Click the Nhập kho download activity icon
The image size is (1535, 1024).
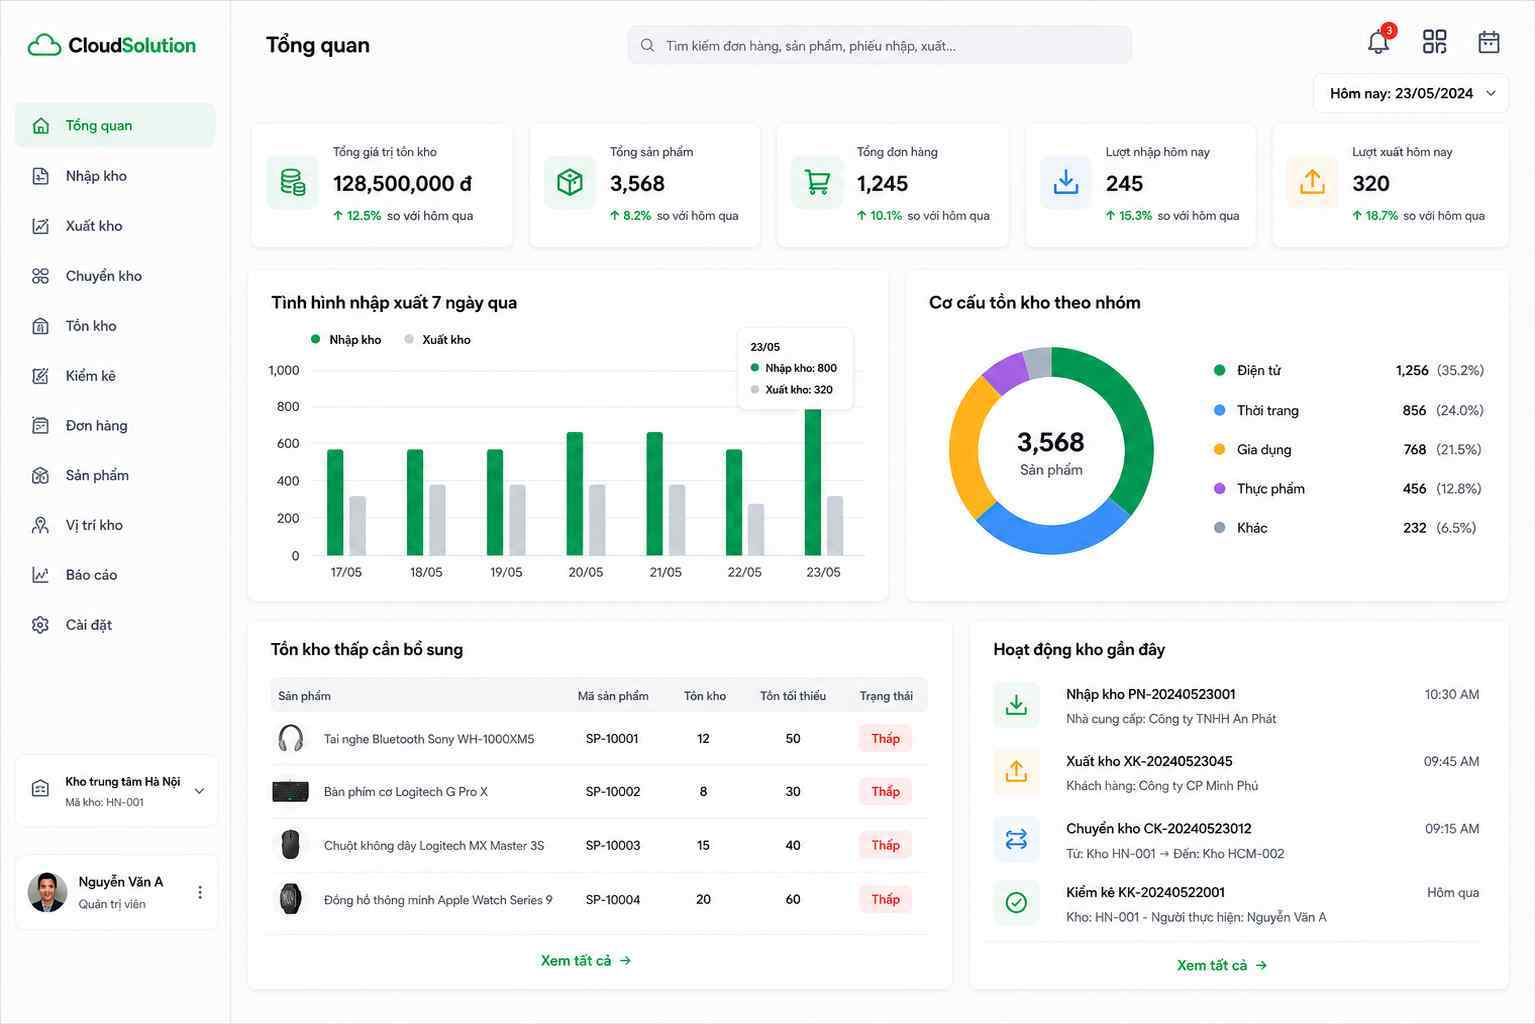tap(1016, 705)
